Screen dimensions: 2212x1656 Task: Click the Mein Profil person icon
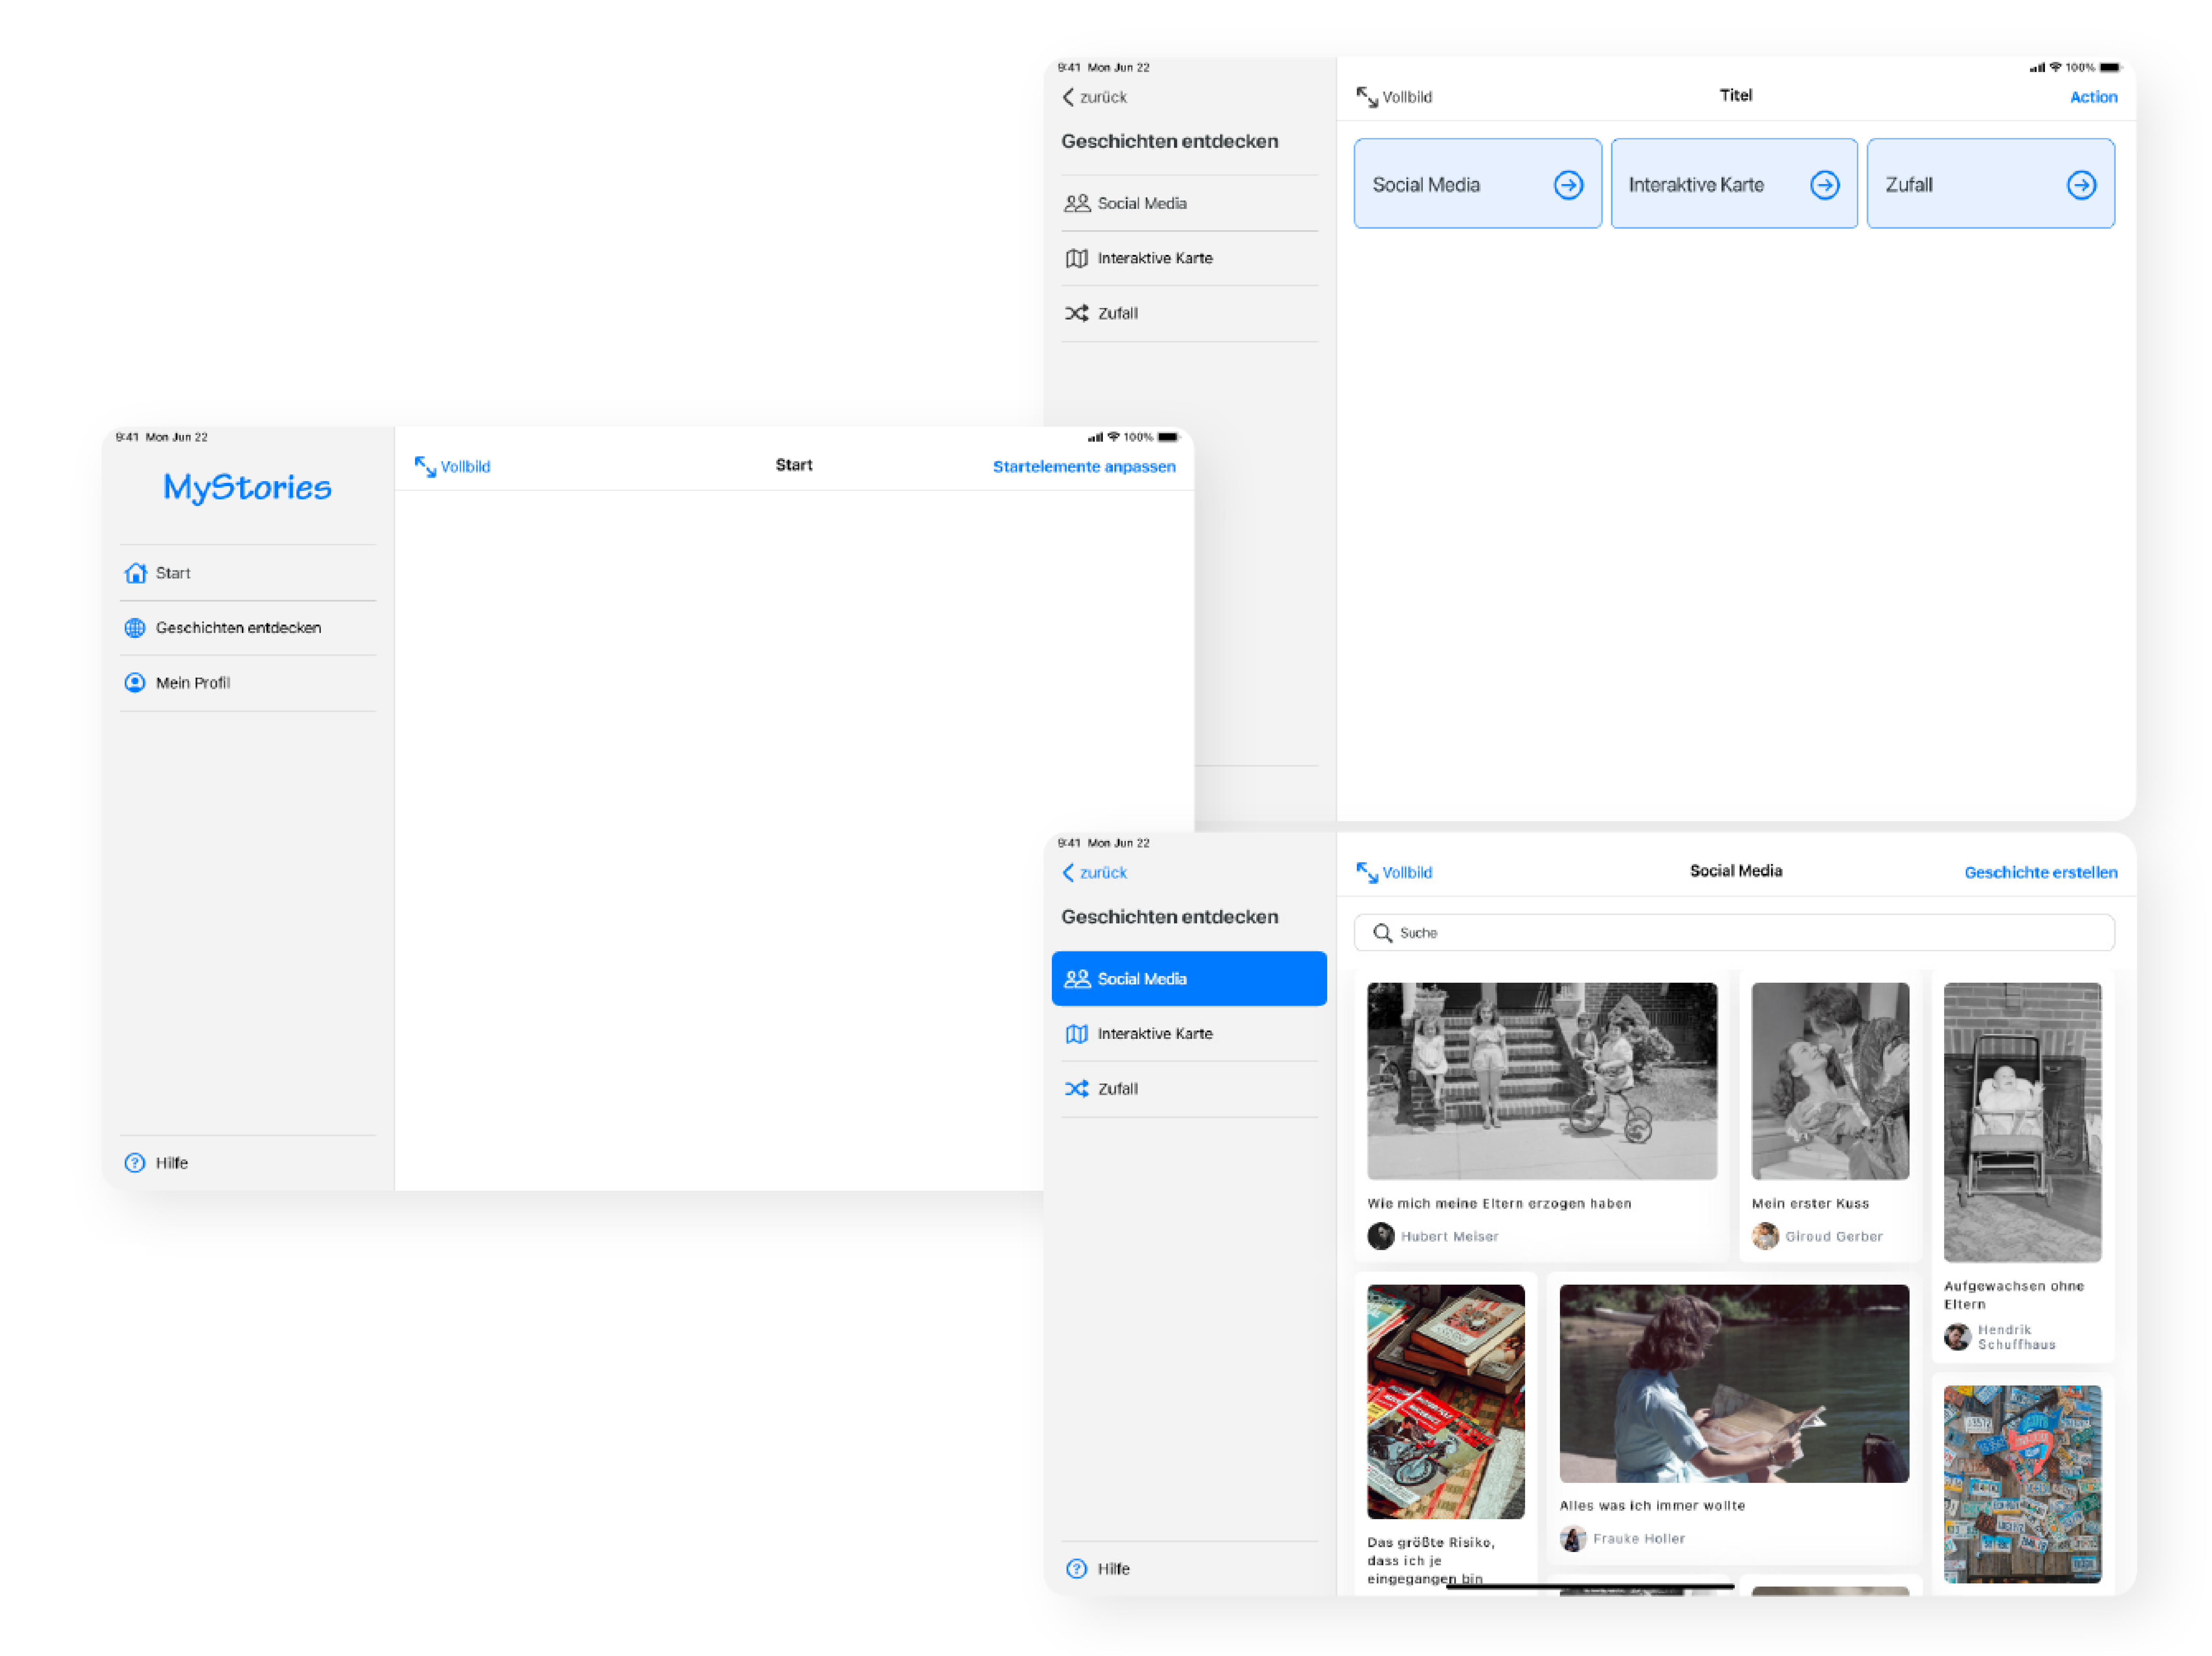click(x=135, y=683)
